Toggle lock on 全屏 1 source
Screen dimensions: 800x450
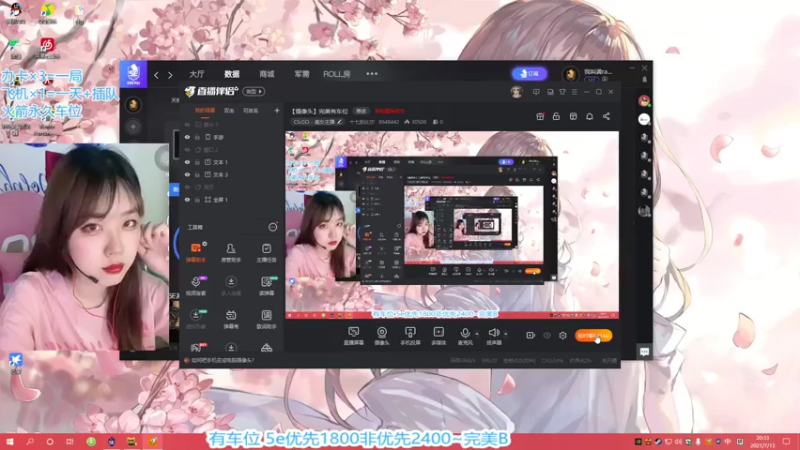(x=197, y=199)
